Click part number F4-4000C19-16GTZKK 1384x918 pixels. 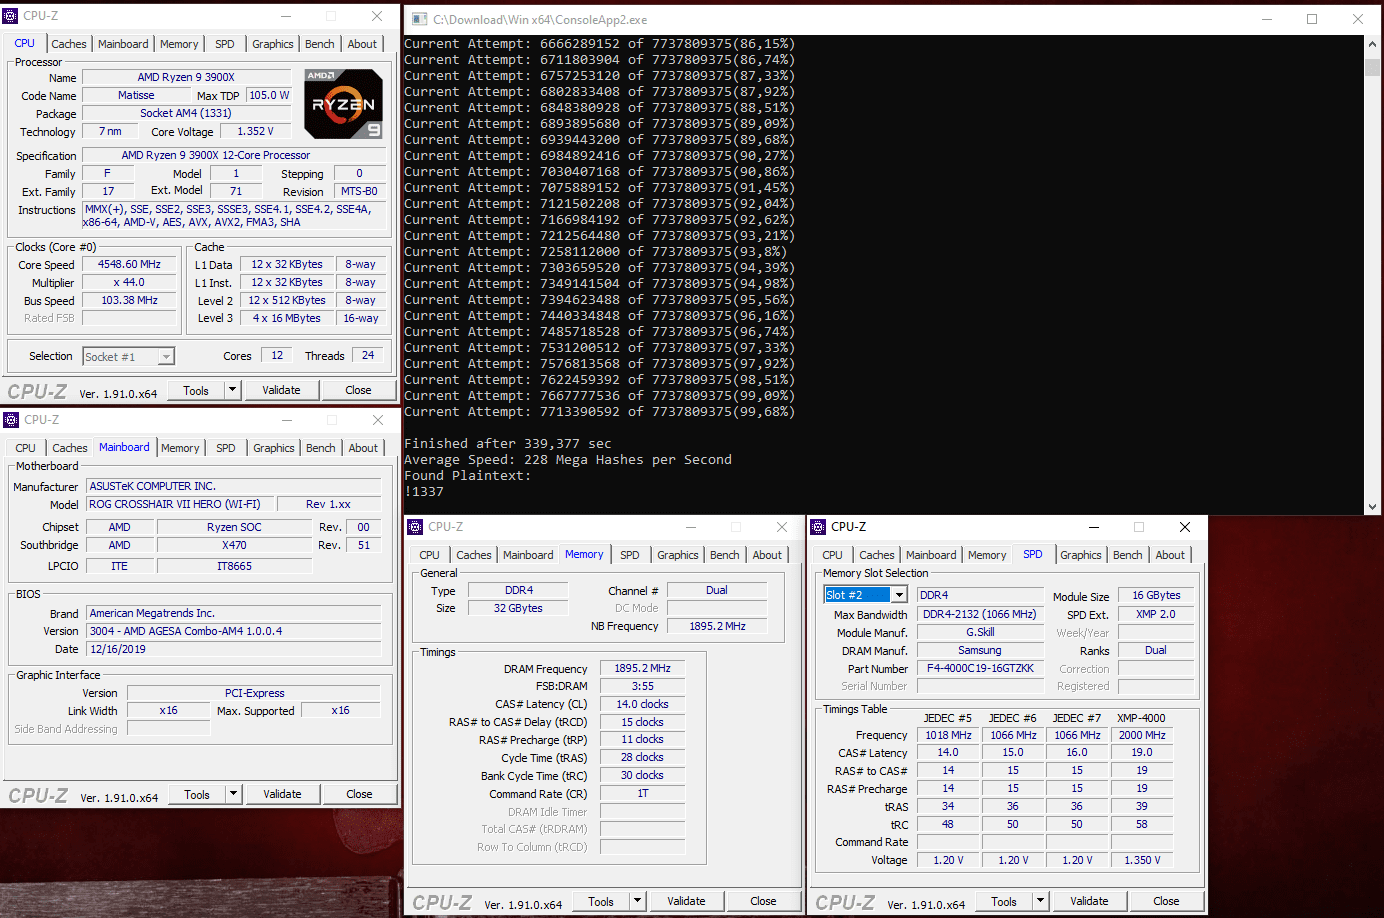coord(980,669)
